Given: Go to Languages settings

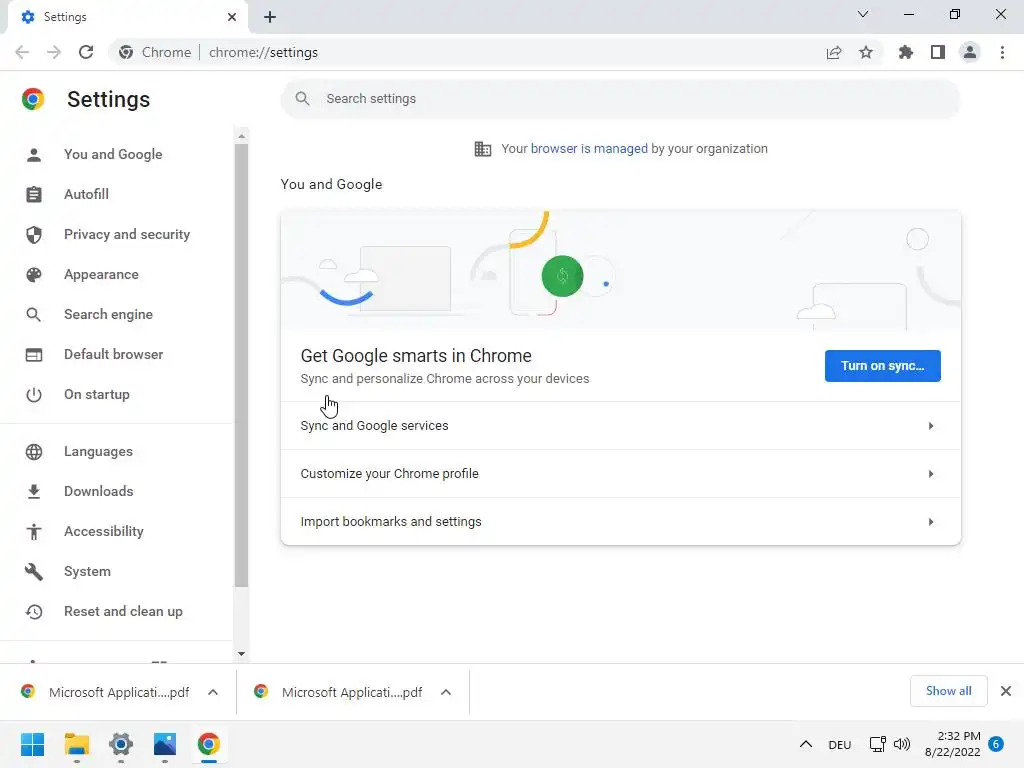Looking at the screenshot, I should click(98, 451).
